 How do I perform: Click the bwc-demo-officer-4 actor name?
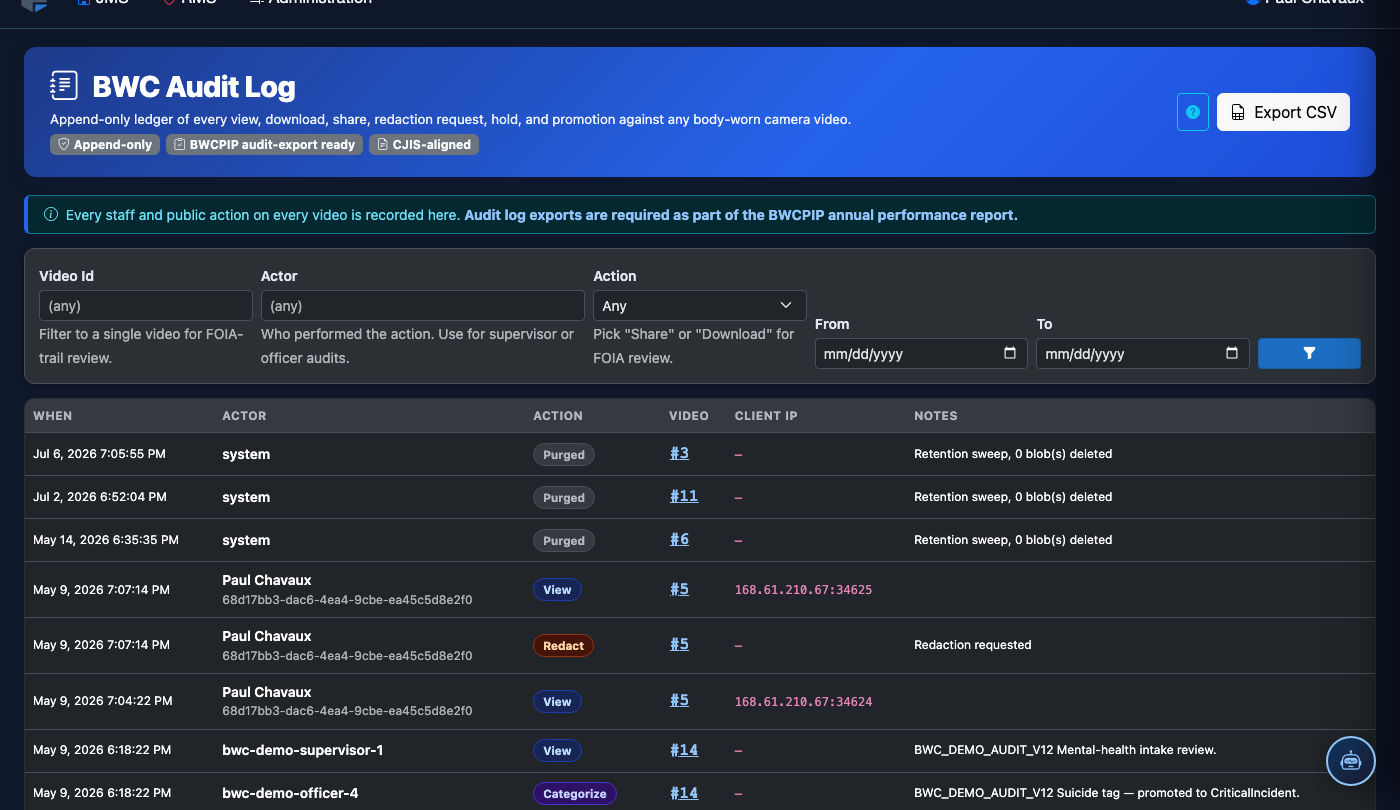point(290,793)
